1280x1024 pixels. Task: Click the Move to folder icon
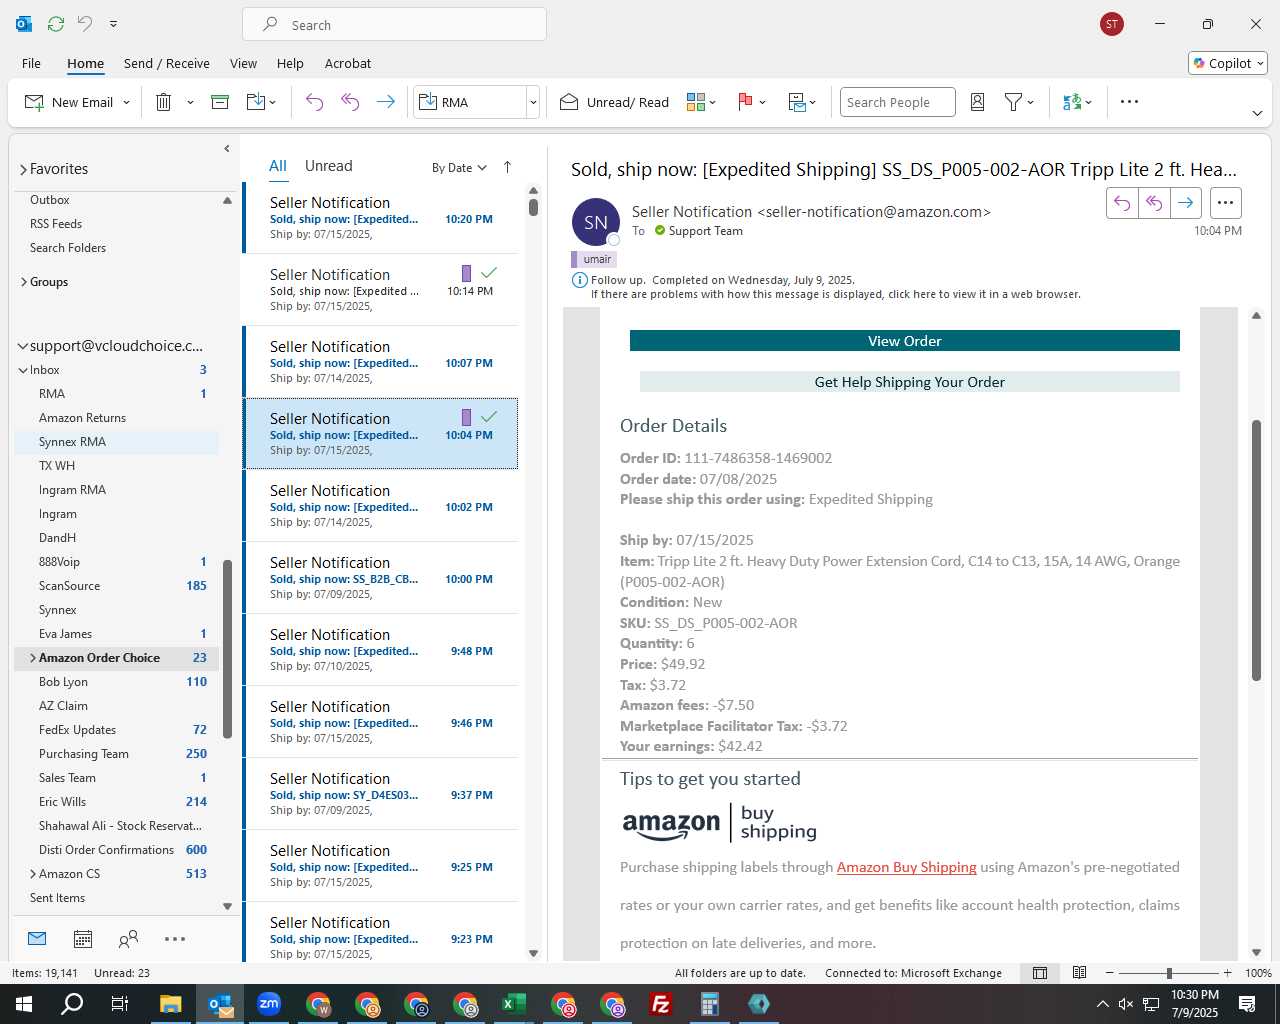click(256, 102)
